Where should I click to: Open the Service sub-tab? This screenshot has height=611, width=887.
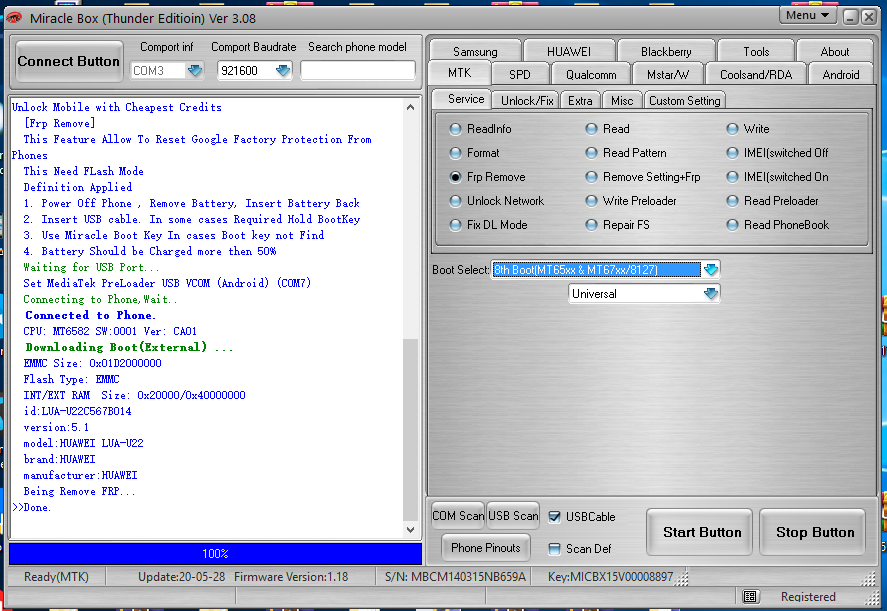(x=466, y=99)
